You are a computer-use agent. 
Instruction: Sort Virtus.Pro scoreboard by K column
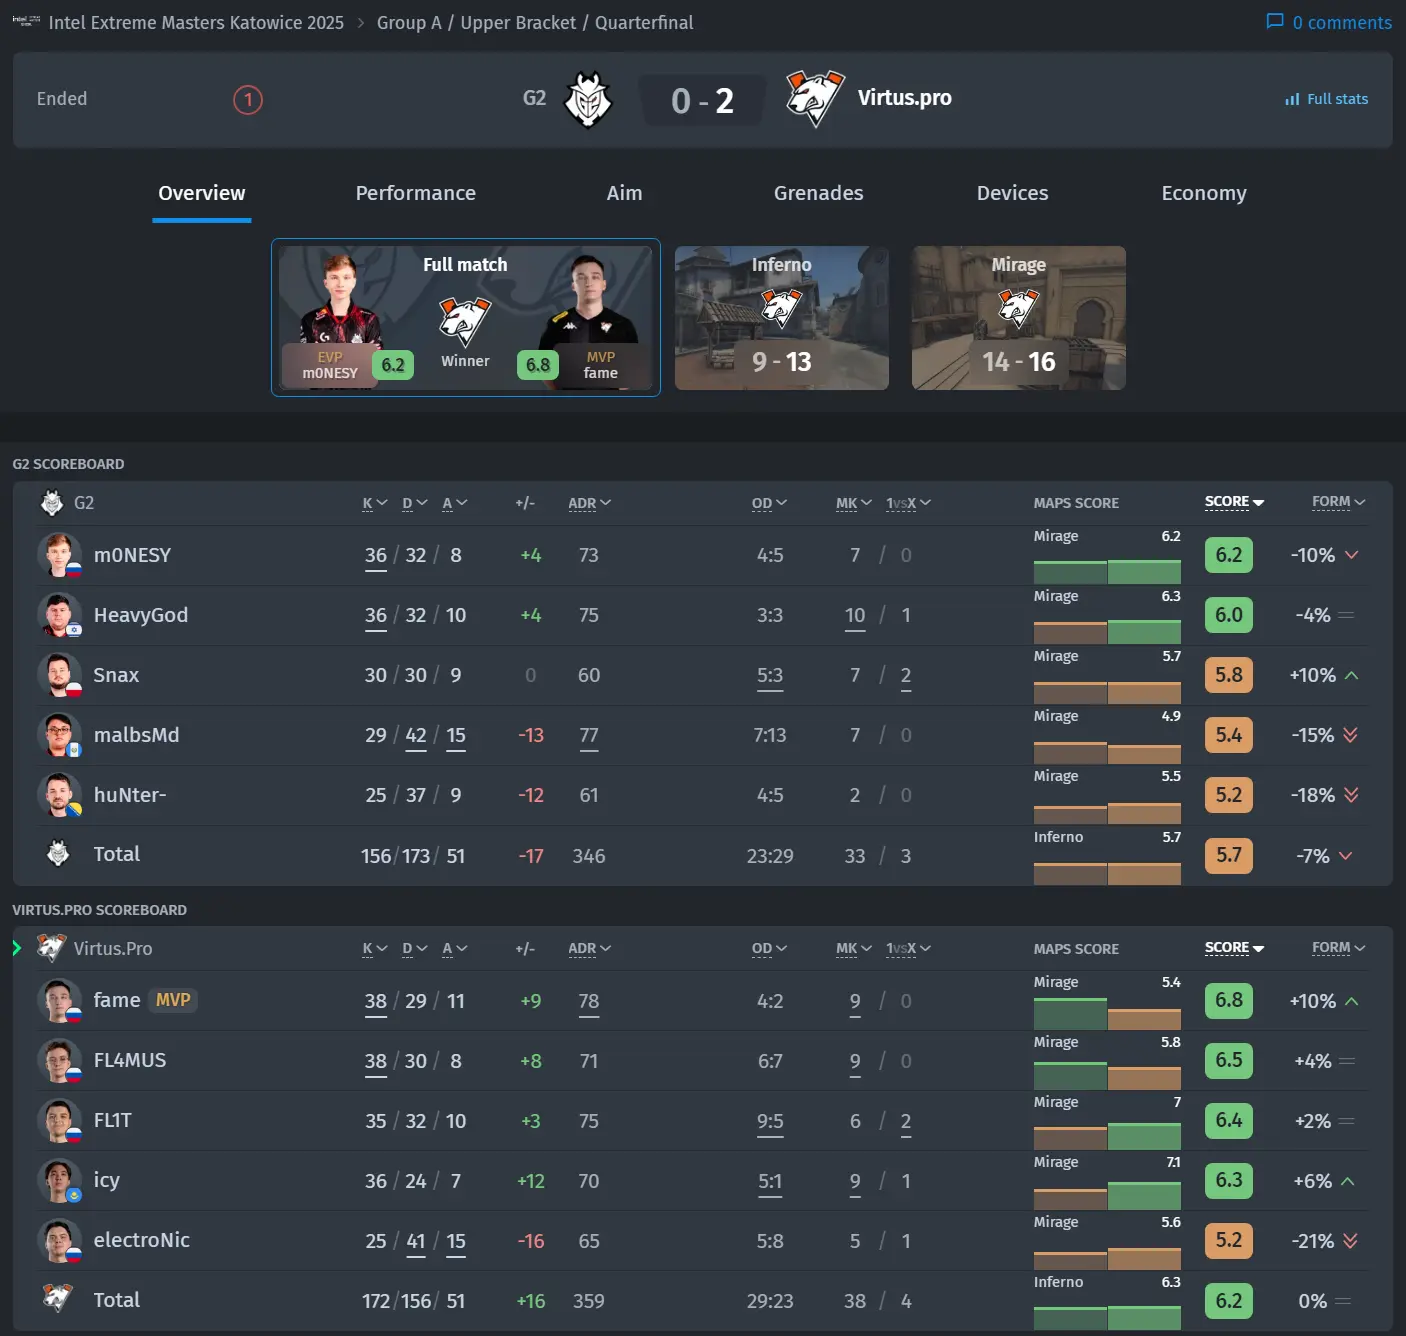(375, 948)
